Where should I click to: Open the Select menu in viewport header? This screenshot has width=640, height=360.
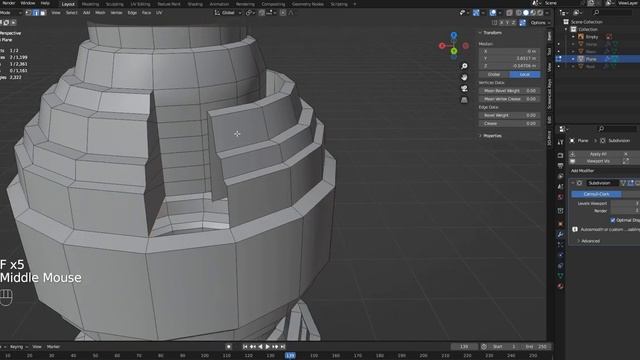click(71, 13)
